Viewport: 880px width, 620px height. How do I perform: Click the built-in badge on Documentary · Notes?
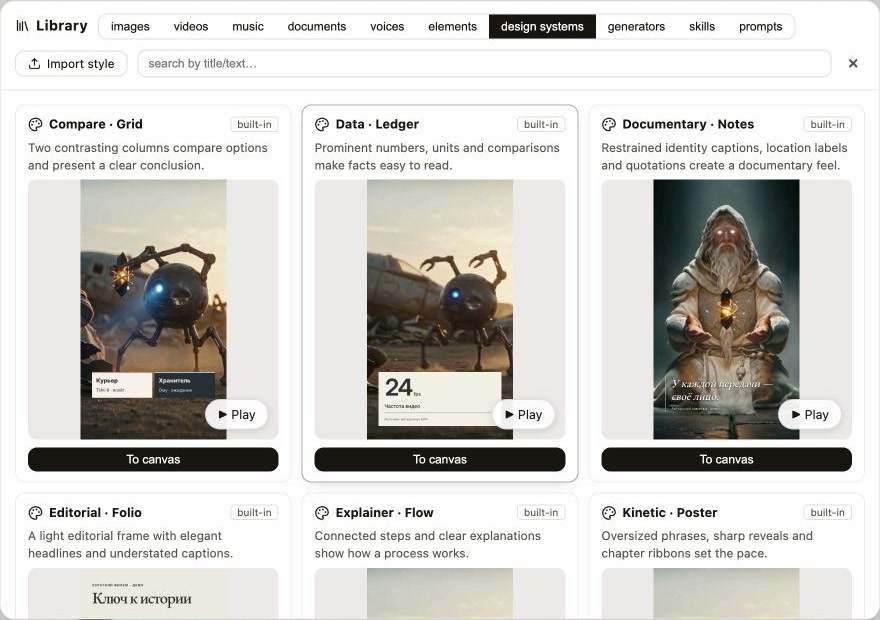click(828, 125)
